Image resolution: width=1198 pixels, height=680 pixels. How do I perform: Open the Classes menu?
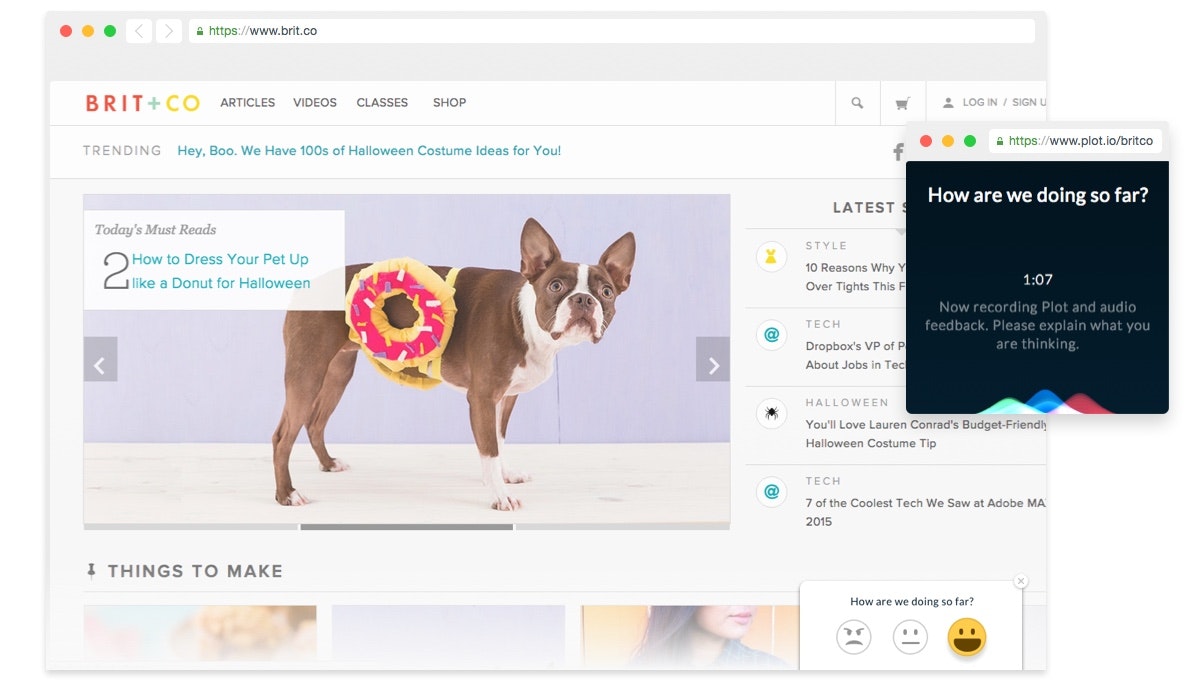[x=382, y=102]
